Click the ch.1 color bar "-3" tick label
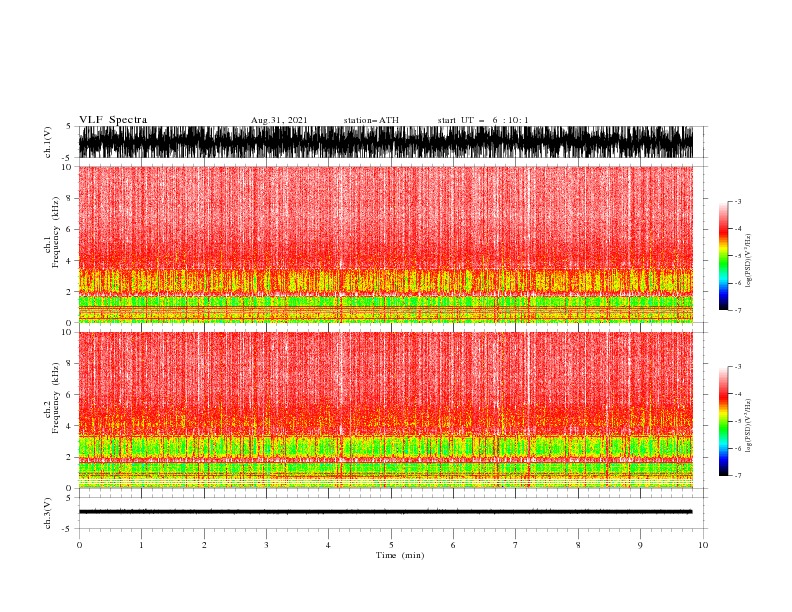 pyautogui.click(x=737, y=201)
